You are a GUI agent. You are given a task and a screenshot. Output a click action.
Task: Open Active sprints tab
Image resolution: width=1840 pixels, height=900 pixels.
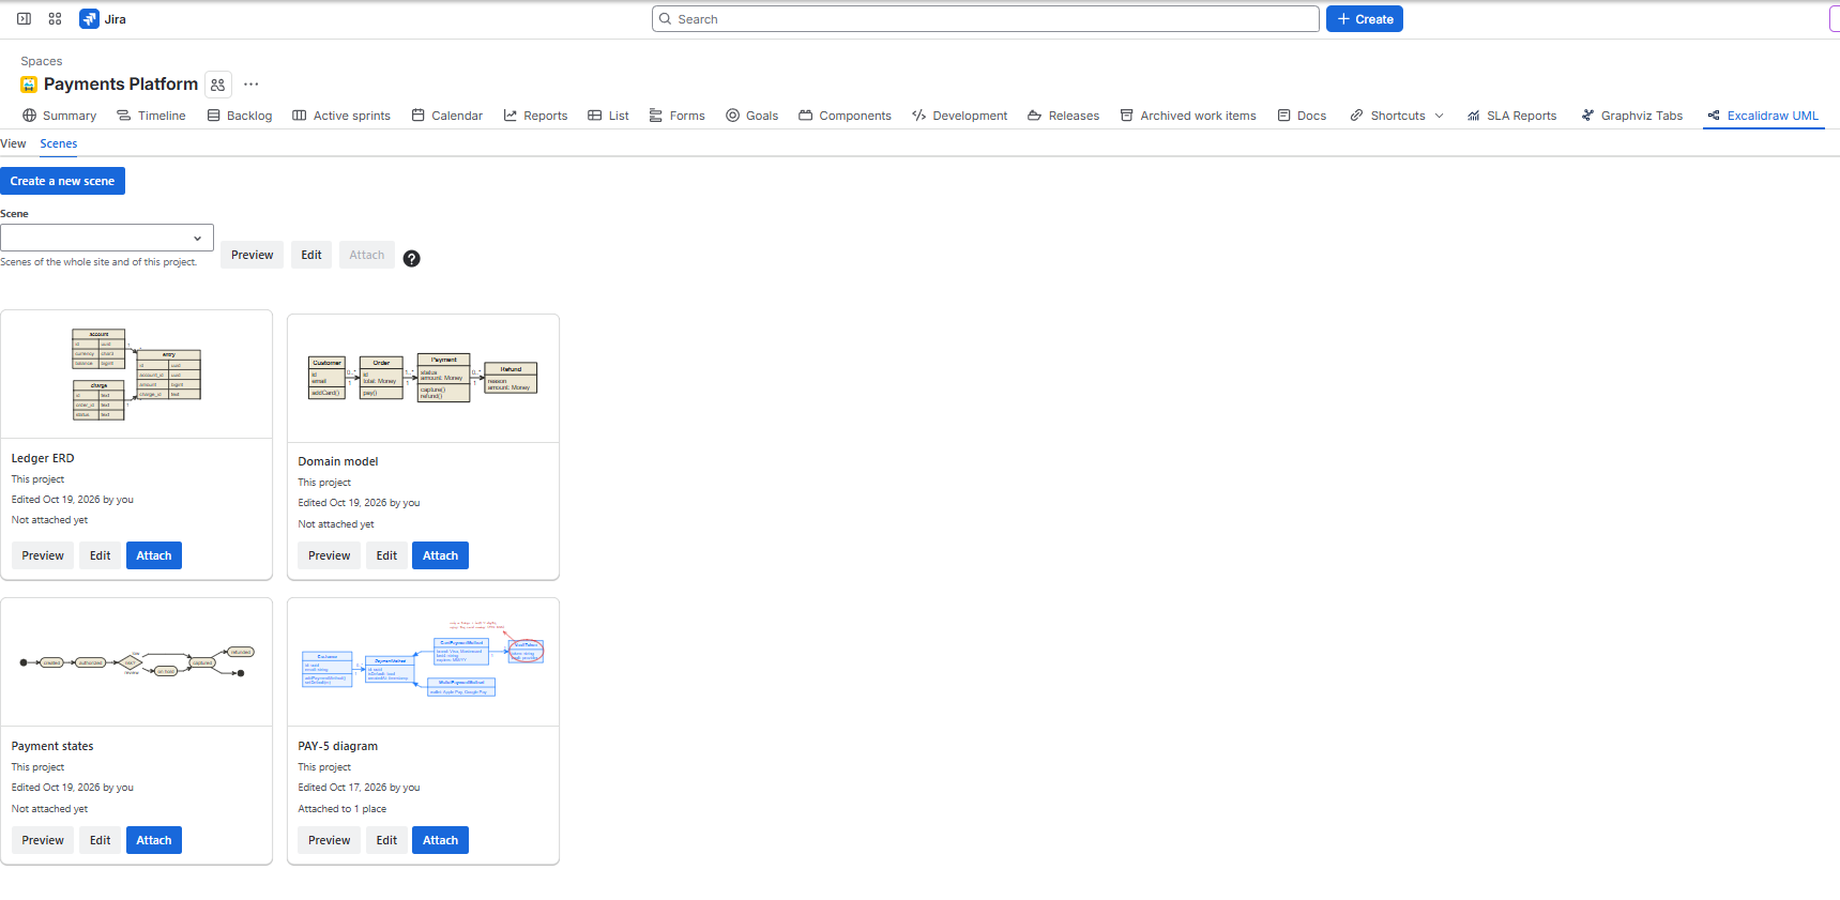tap(341, 116)
